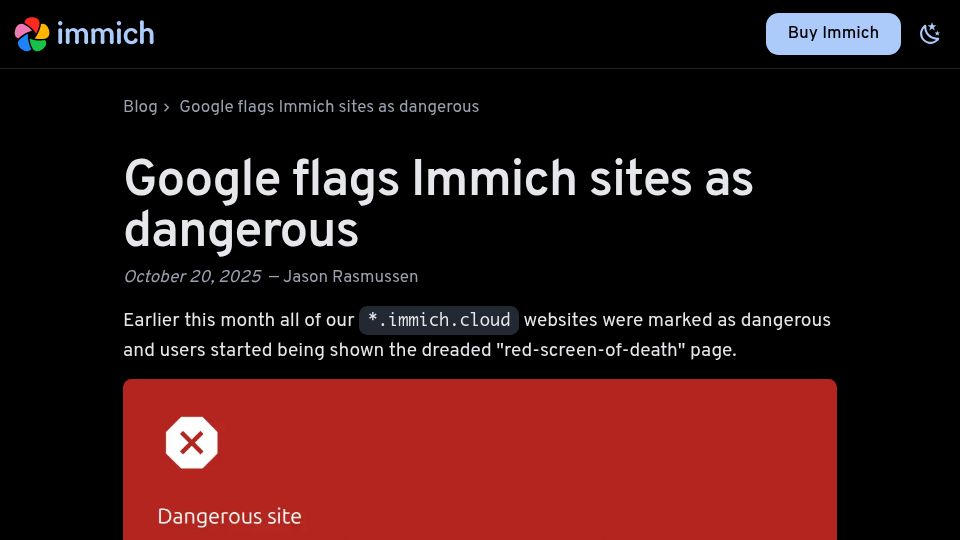Image resolution: width=960 pixels, height=540 pixels.
Task: Select the *.immich.cloud code snippet
Action: [x=438, y=320]
